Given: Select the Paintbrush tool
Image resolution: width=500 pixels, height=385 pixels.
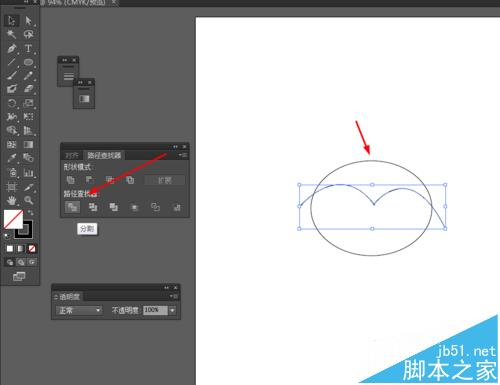Looking at the screenshot, I should pyautogui.click(x=11, y=76).
